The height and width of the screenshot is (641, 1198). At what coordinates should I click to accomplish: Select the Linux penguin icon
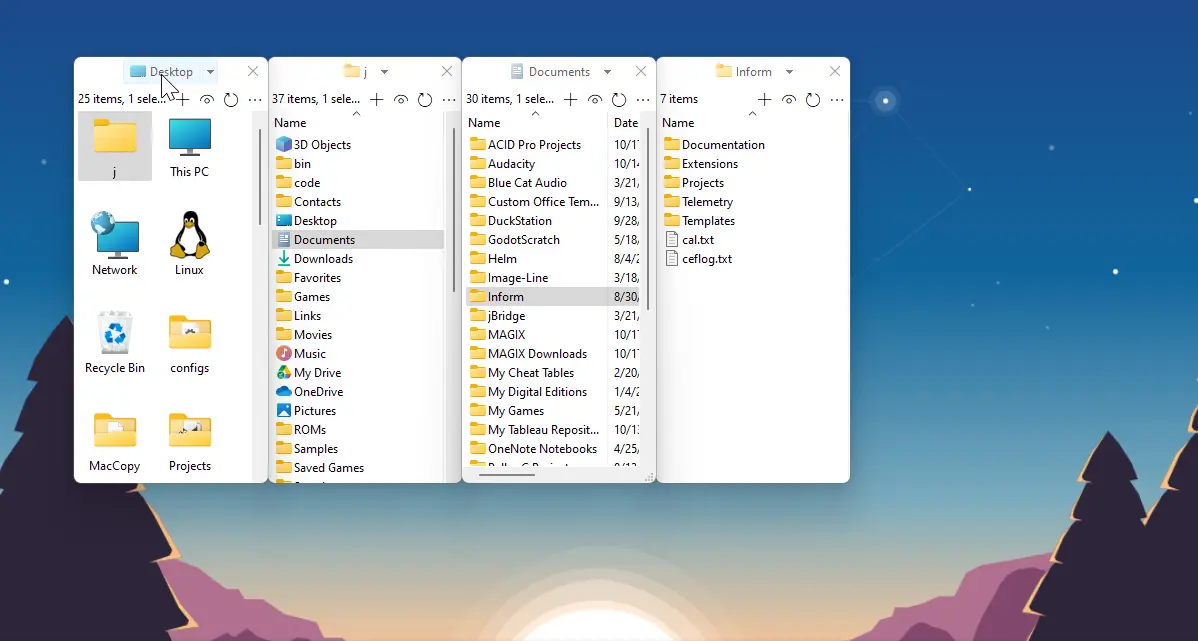[x=189, y=244]
